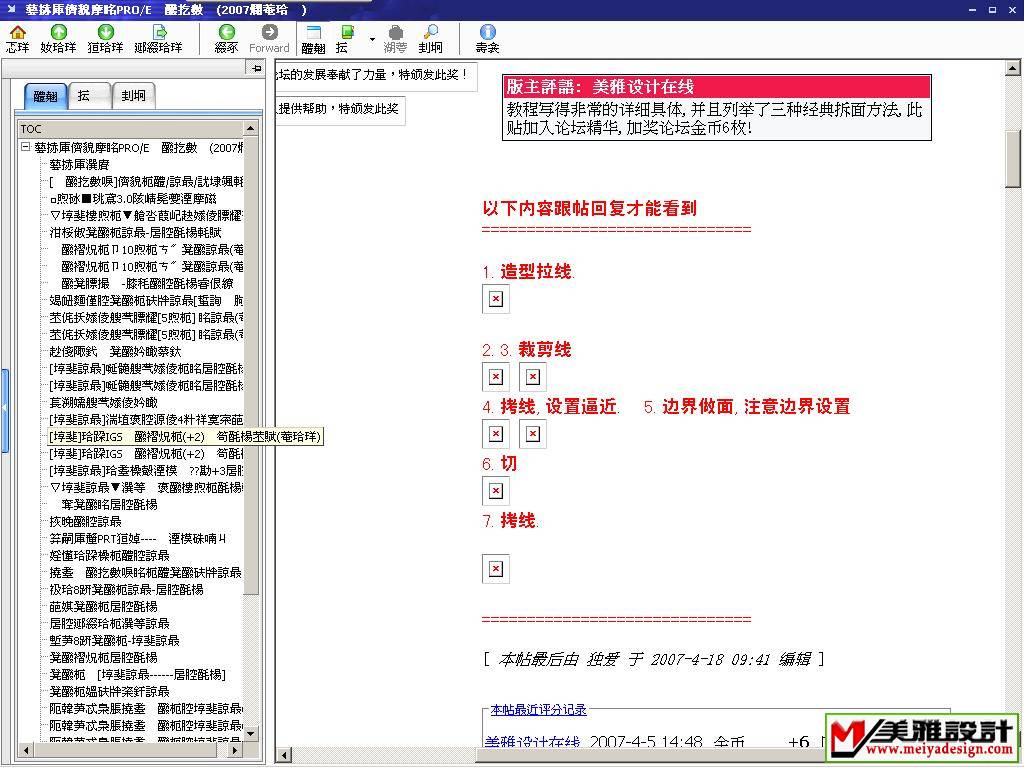Click the broken image under '造型拉线'

496,299
